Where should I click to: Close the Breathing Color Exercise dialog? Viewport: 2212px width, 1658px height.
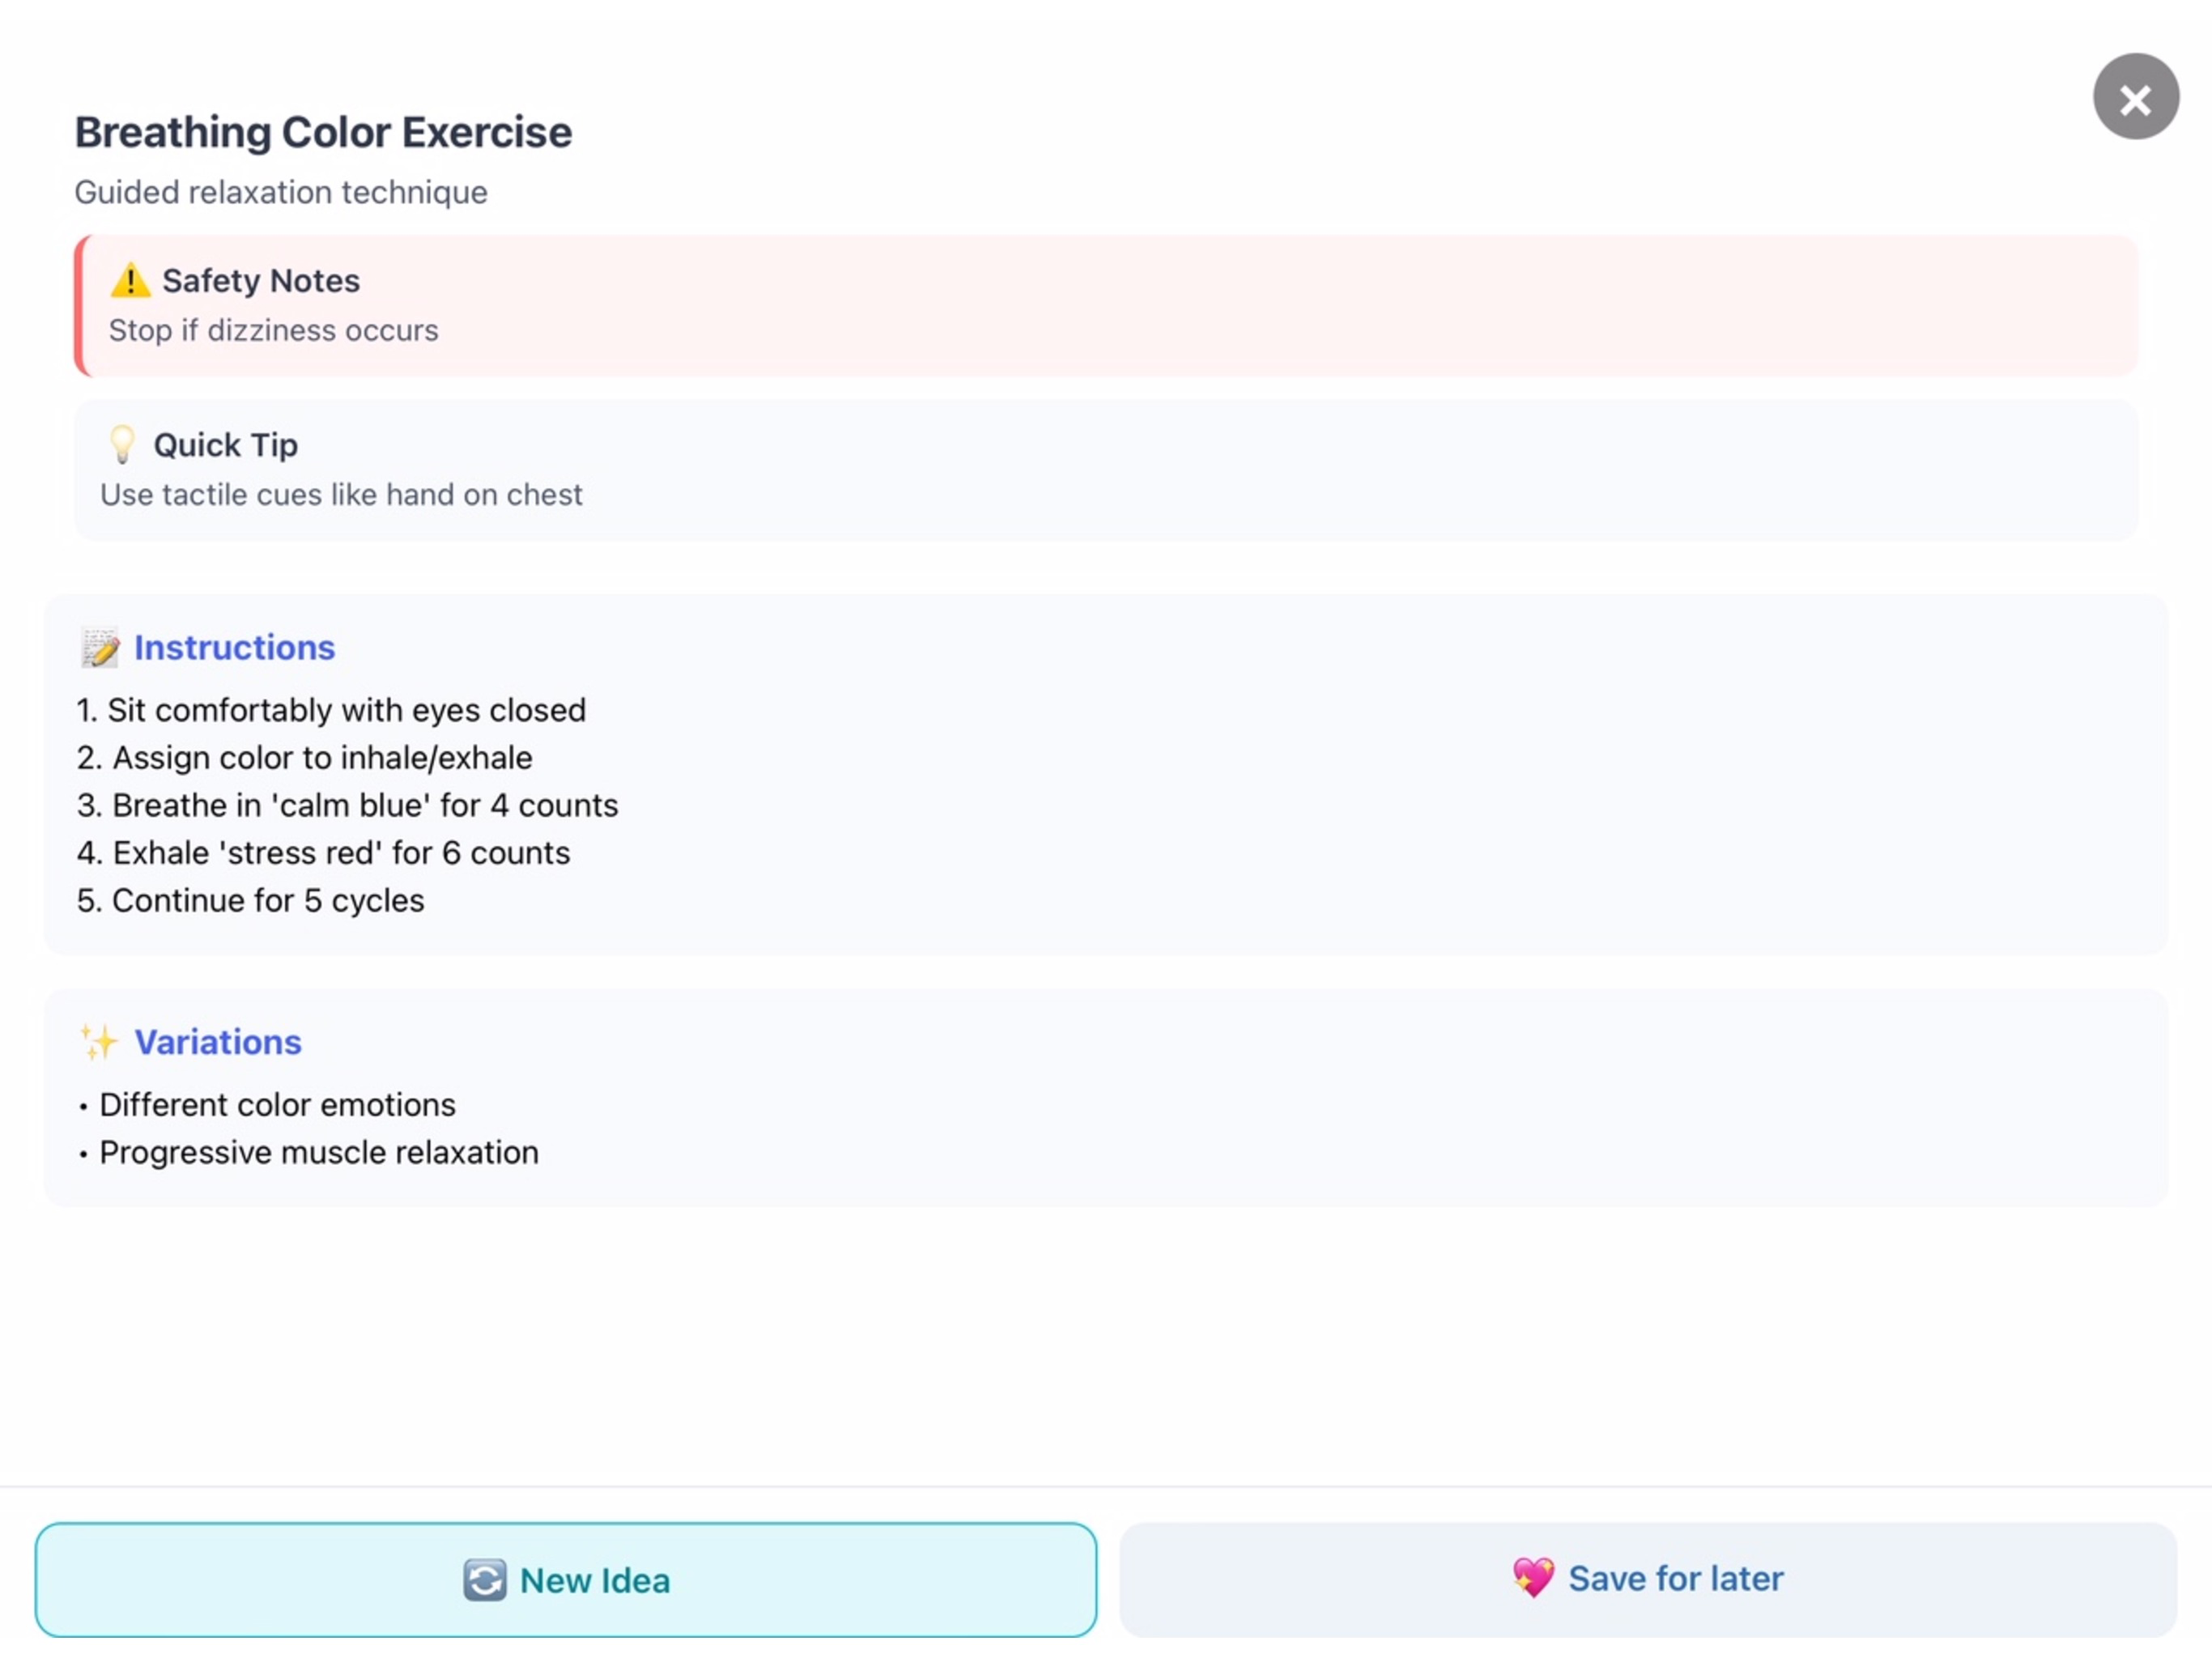(x=2135, y=97)
